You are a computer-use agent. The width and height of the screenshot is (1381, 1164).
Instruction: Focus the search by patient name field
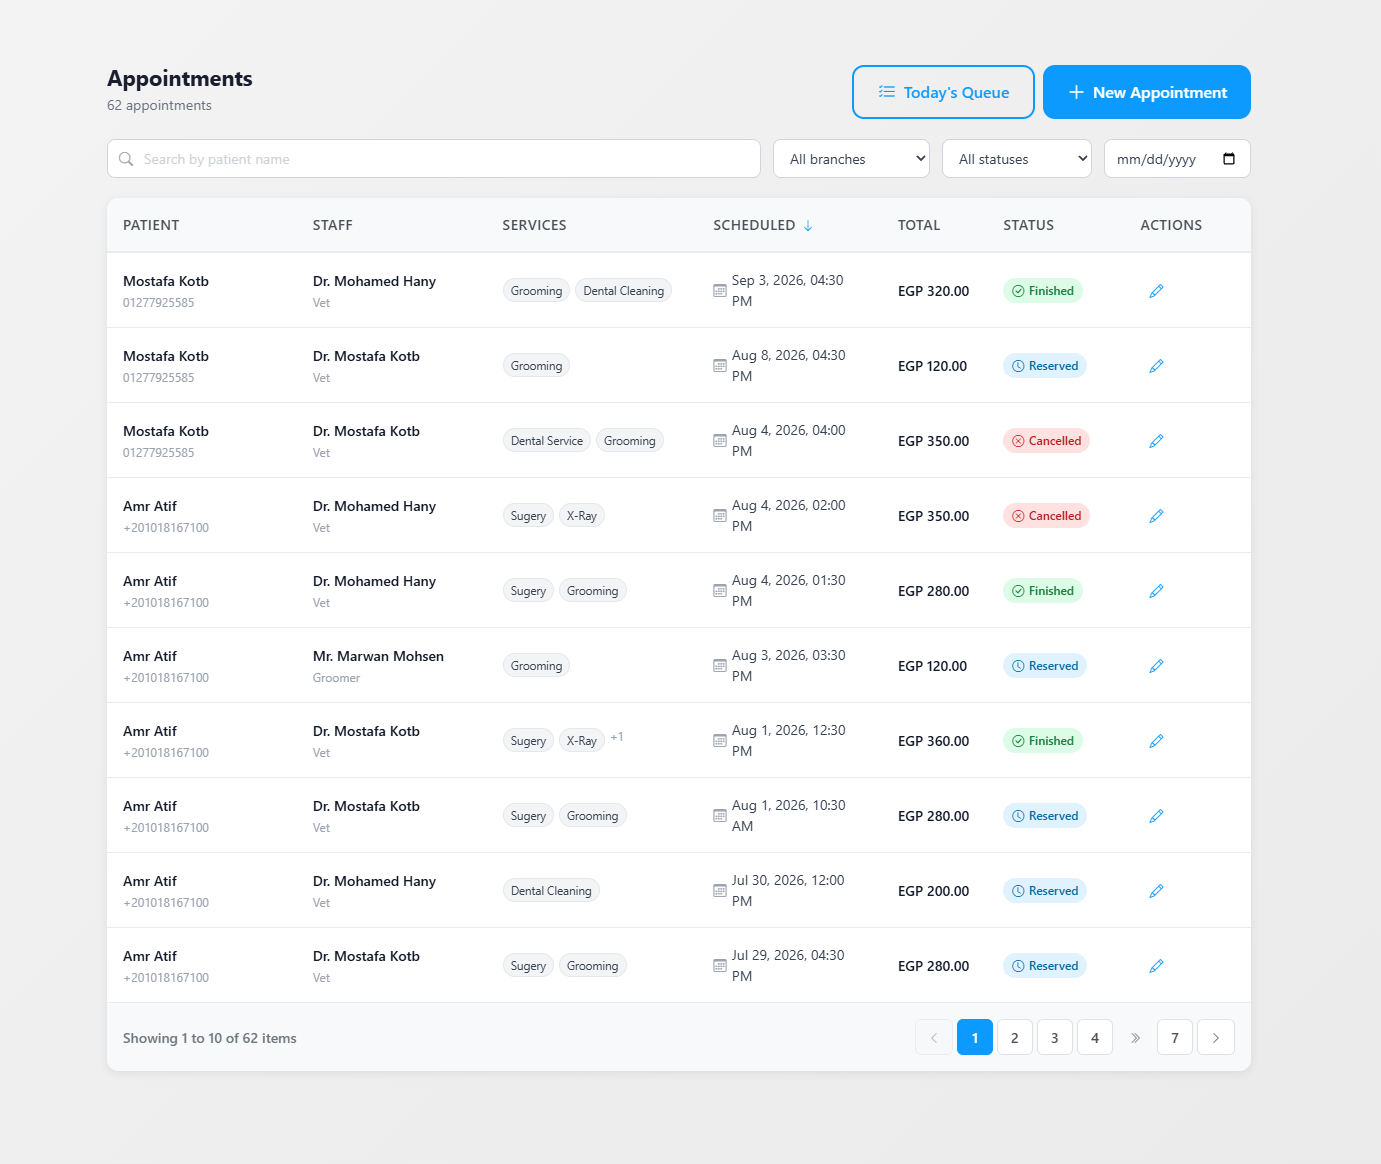[434, 159]
